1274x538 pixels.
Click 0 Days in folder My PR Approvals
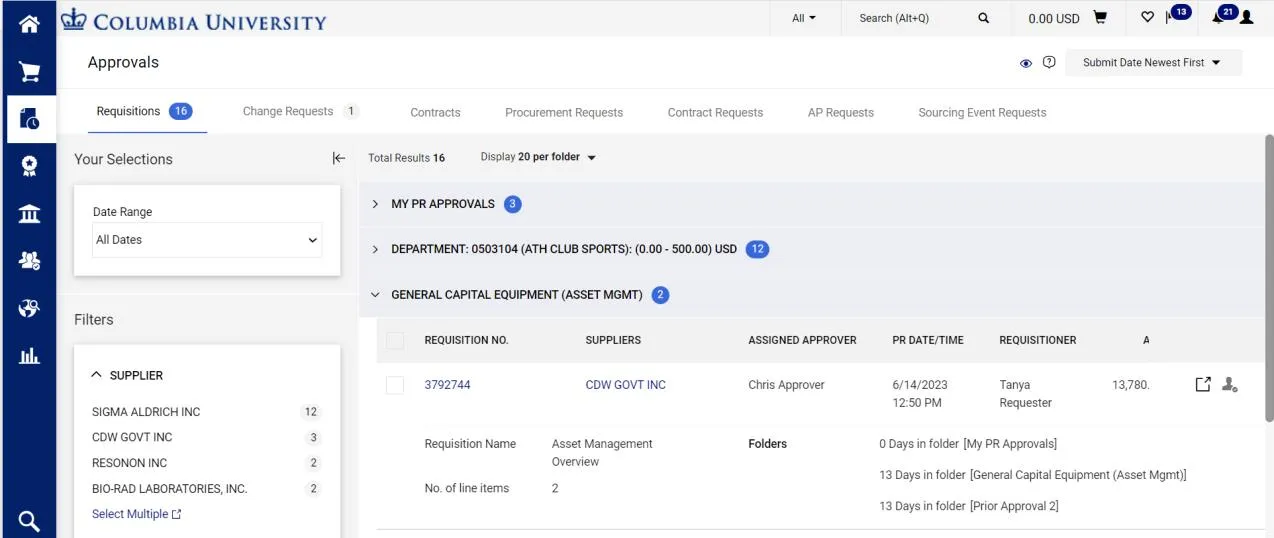click(968, 443)
